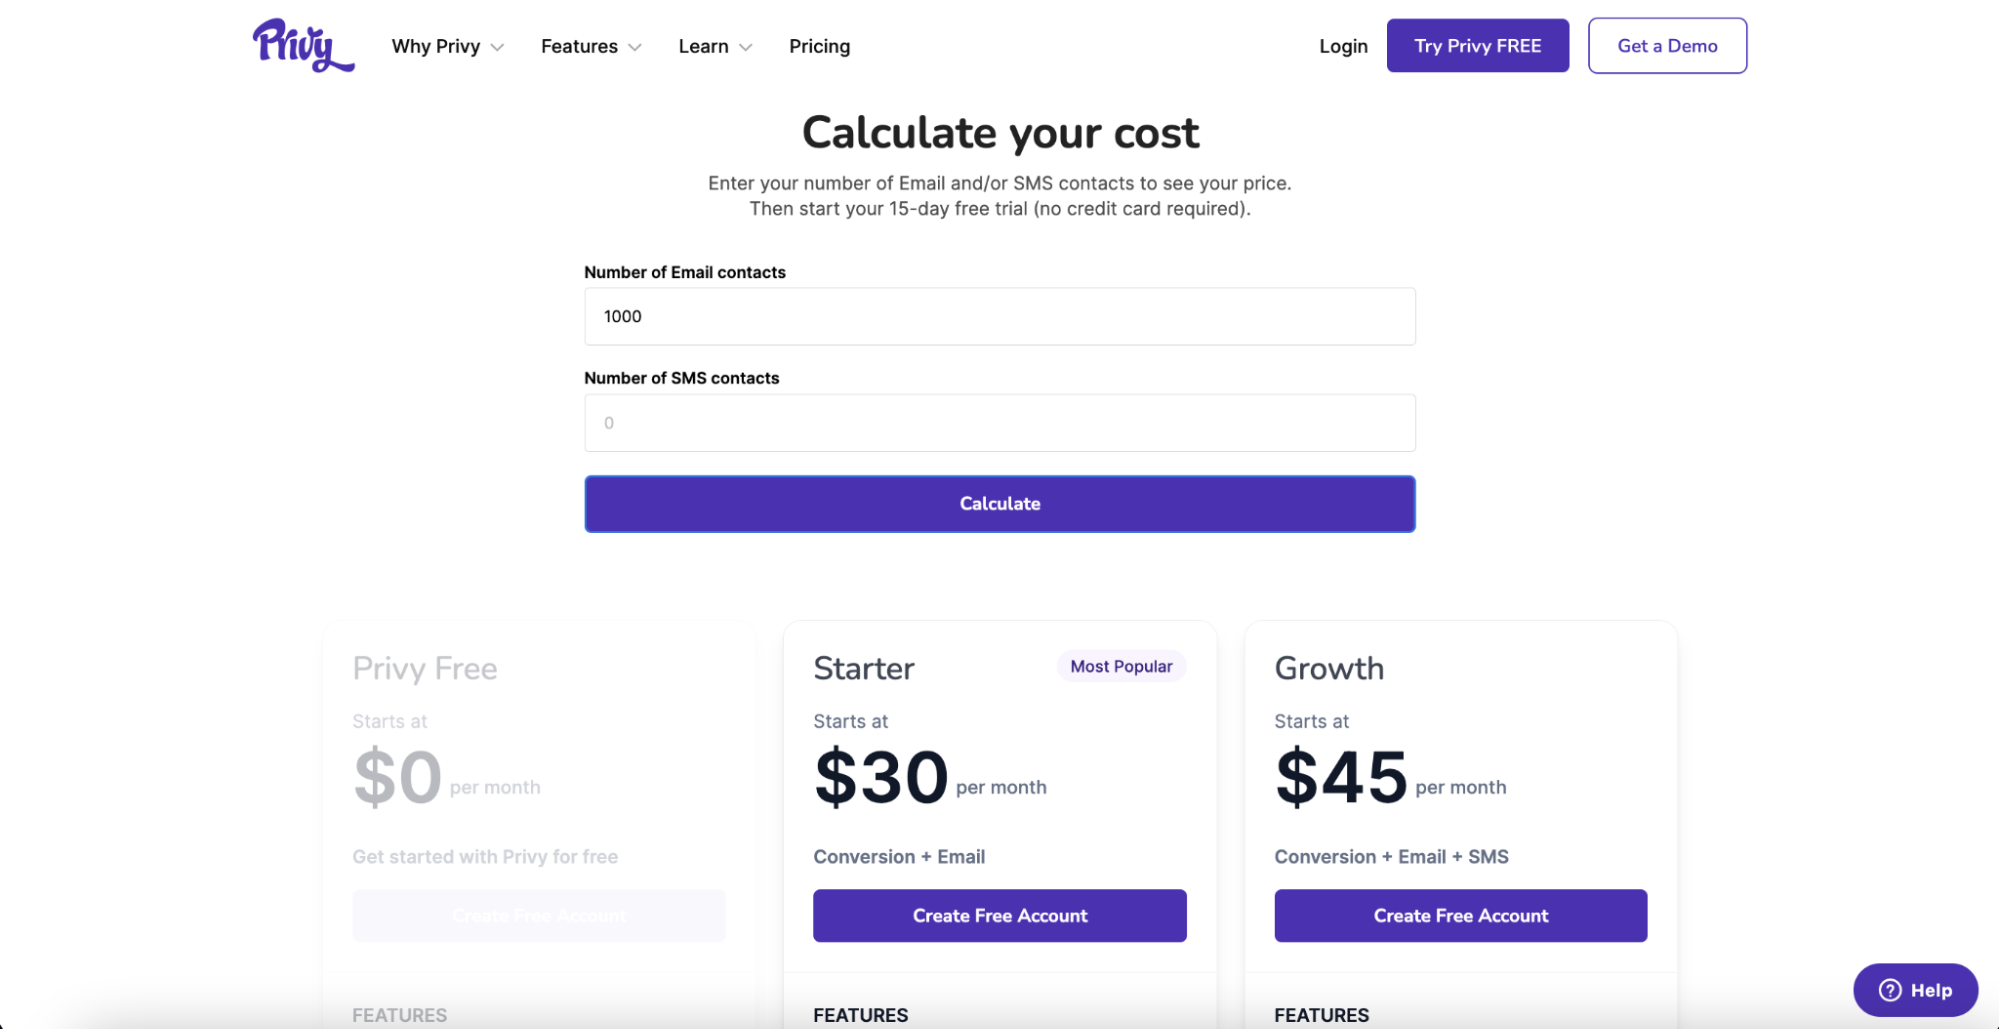The width and height of the screenshot is (1999, 1029).
Task: Expand the Why Privy navigation dropdown
Action: click(436, 46)
